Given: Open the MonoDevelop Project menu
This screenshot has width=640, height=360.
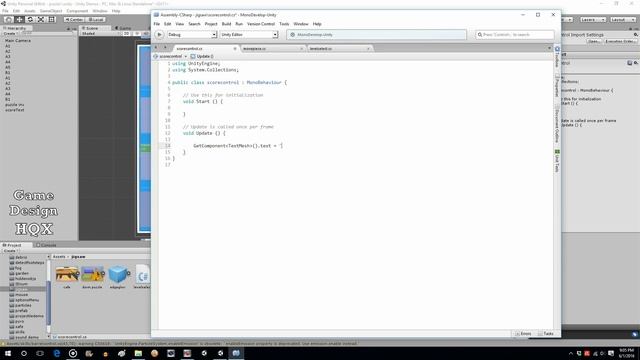Looking at the screenshot, I should point(211,24).
